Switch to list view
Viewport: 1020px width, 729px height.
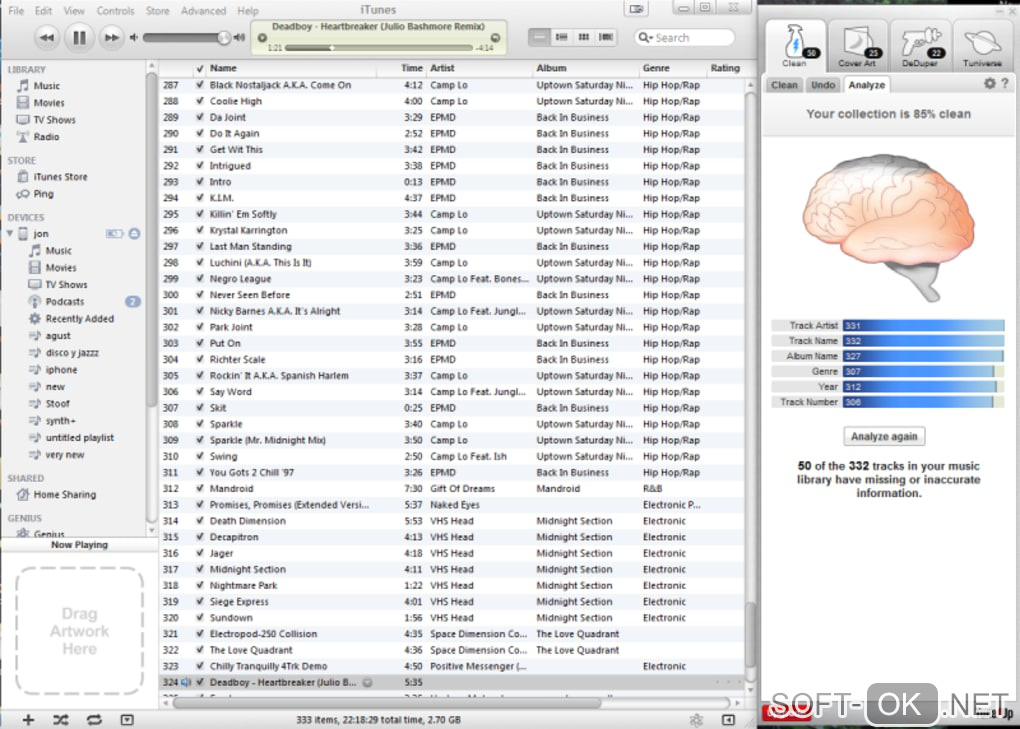coord(539,37)
